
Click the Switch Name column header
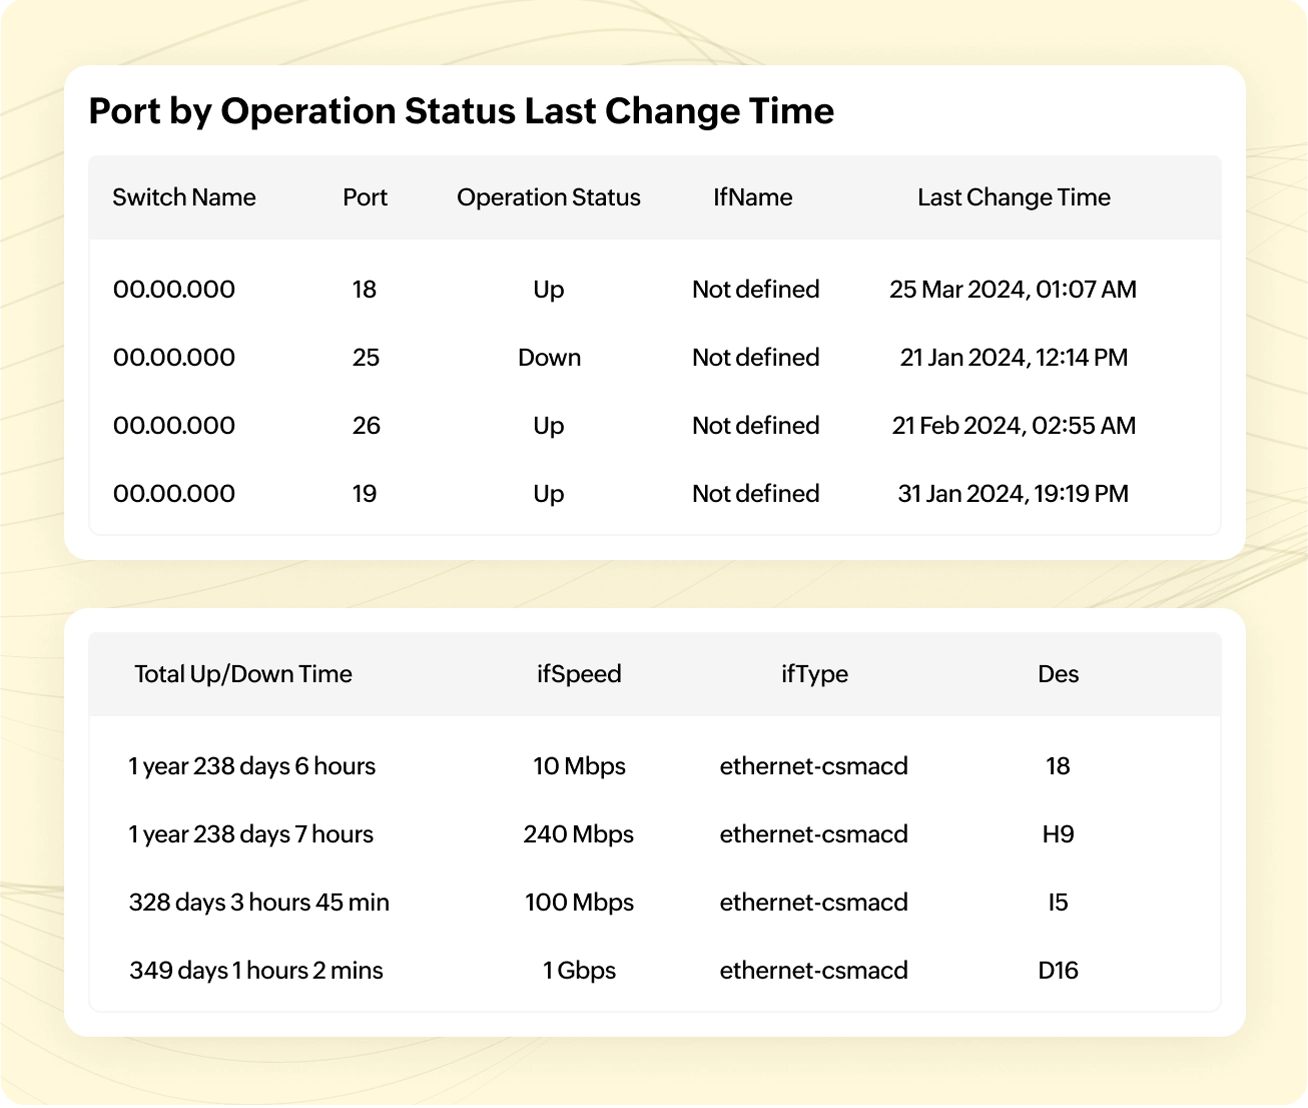[x=184, y=197]
